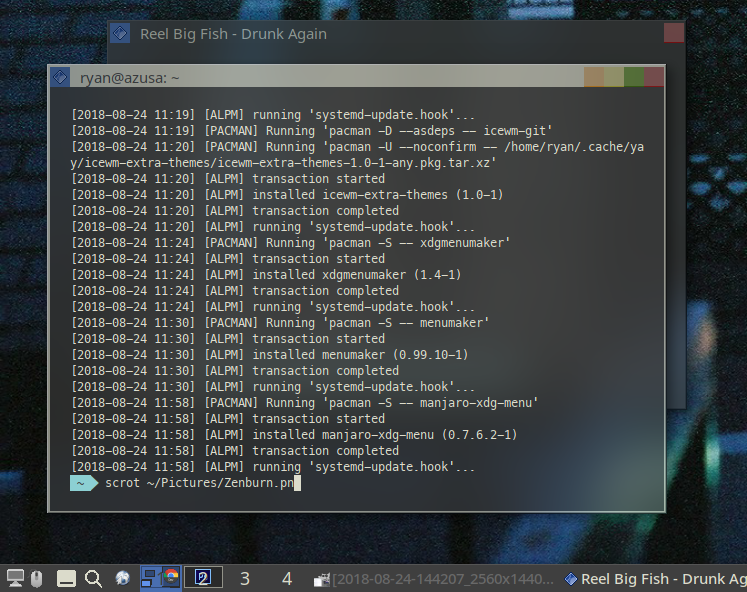Switch to workspace 1 showing the Chrome icon

161,578
